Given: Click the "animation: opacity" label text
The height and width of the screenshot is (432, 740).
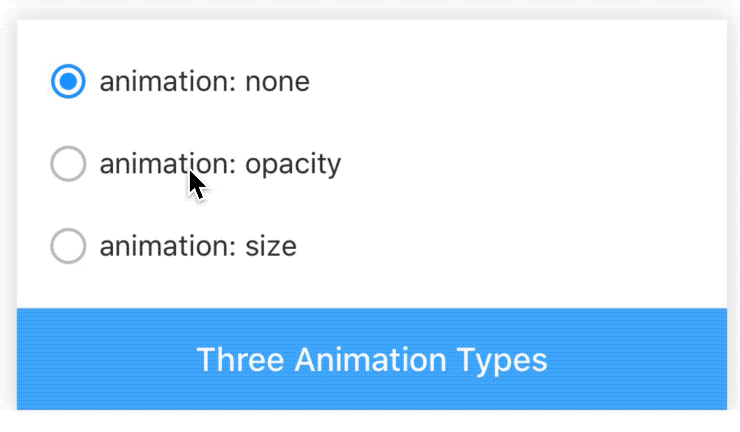Looking at the screenshot, I should click(x=220, y=164).
